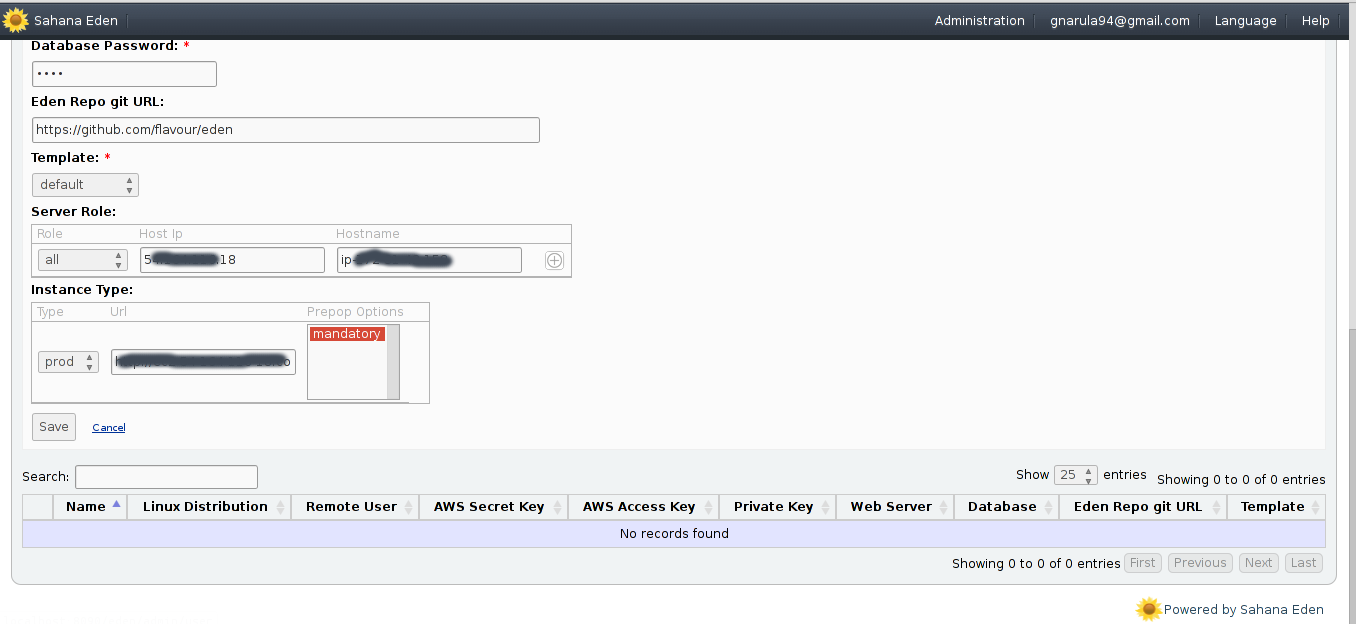The width and height of the screenshot is (1356, 624).
Task: Sort table by Name column arrow
Action: click(x=117, y=506)
